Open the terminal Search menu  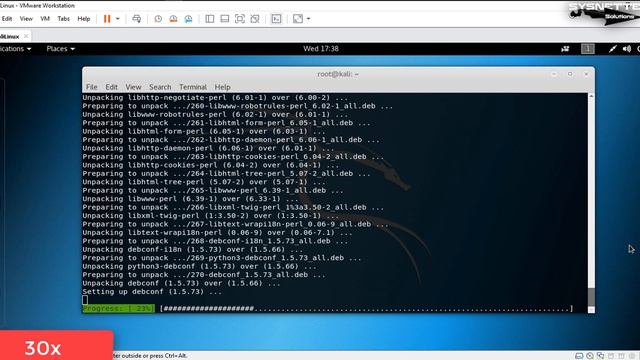pos(160,87)
